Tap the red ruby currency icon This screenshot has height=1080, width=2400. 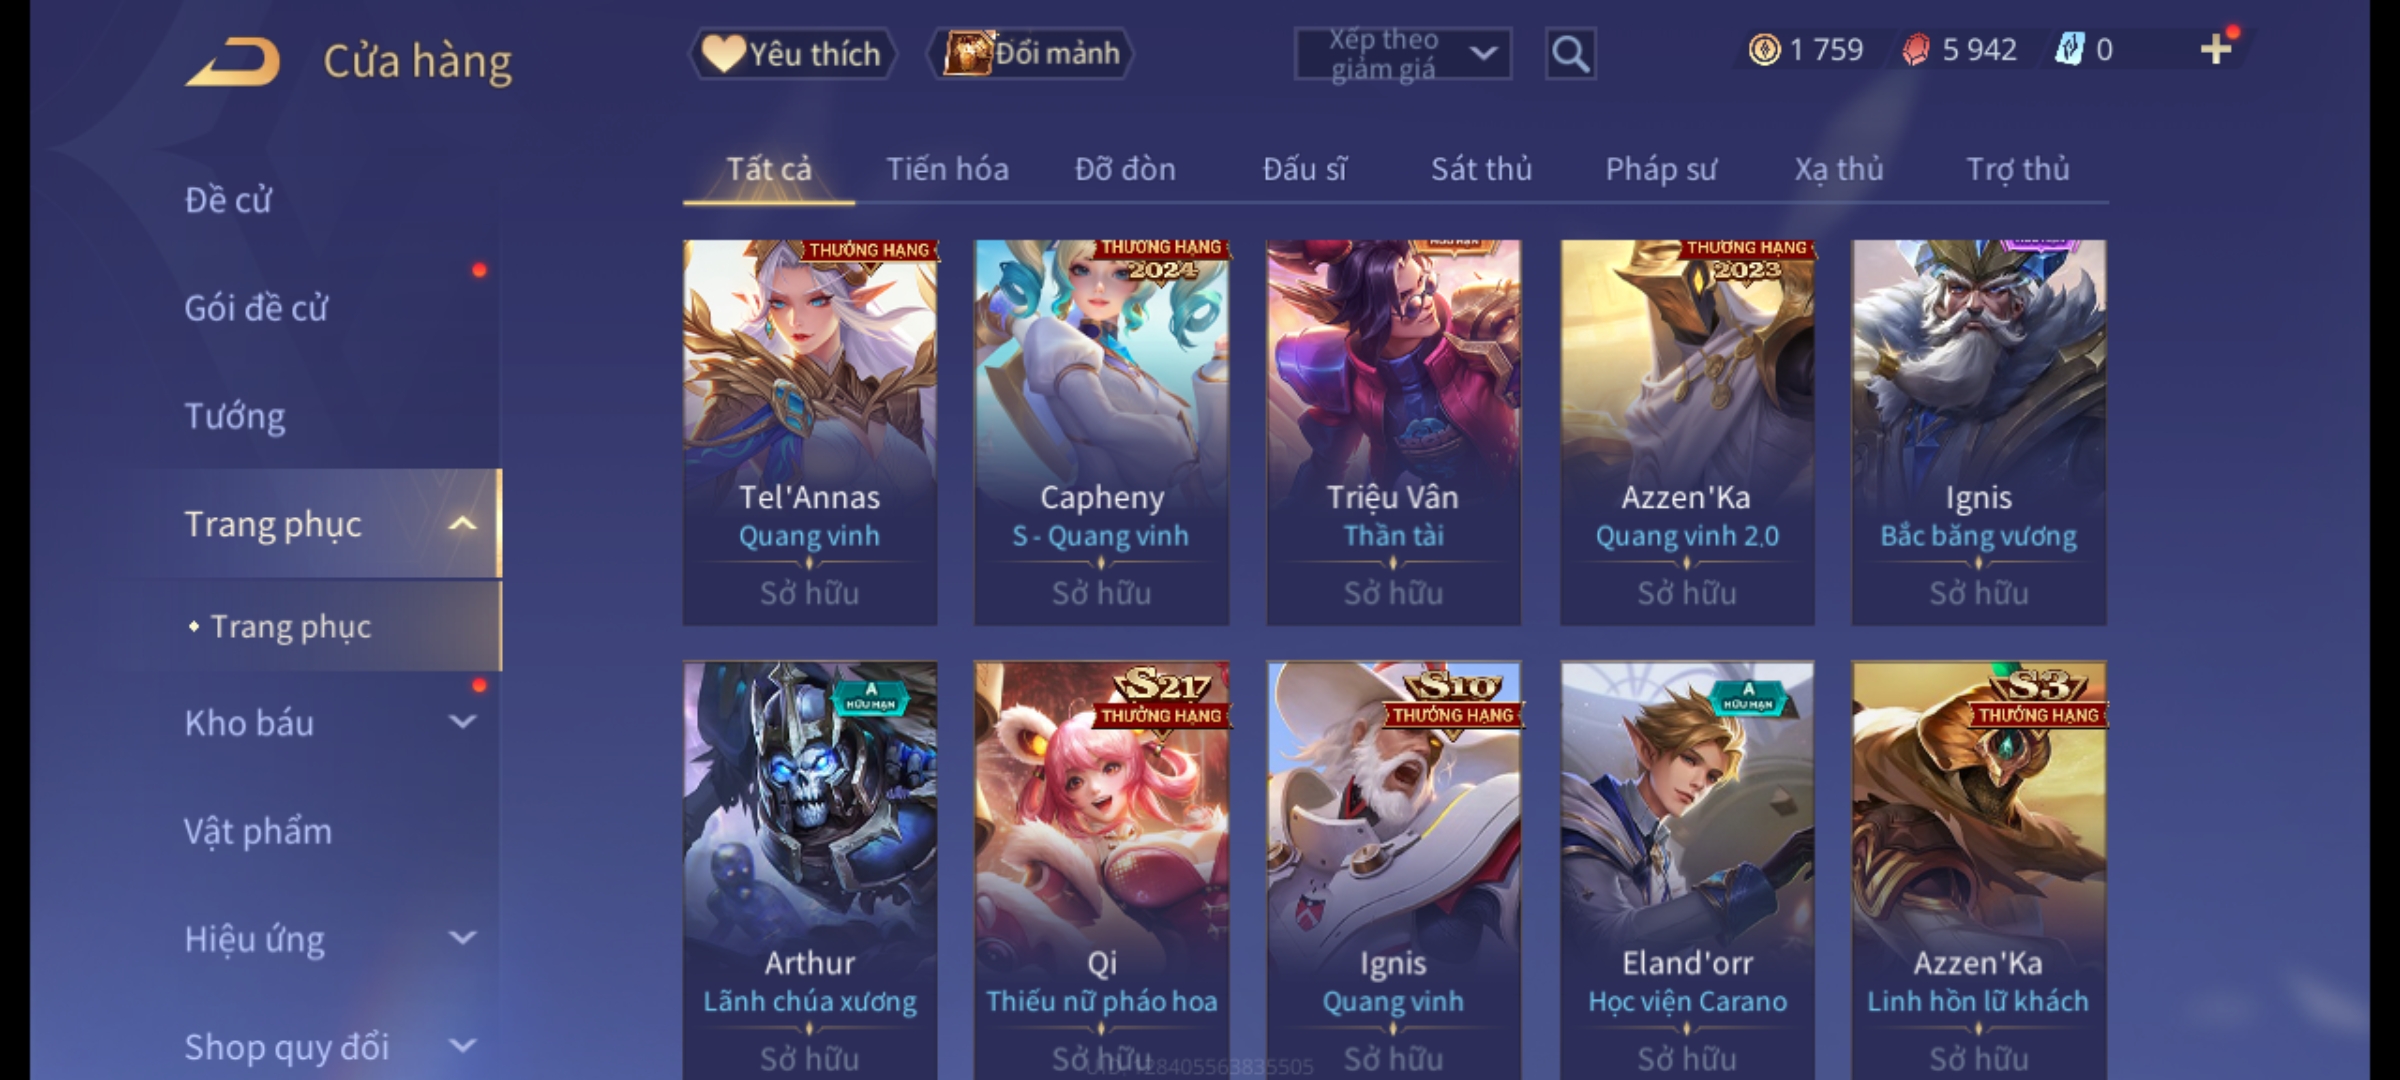[x=1915, y=50]
